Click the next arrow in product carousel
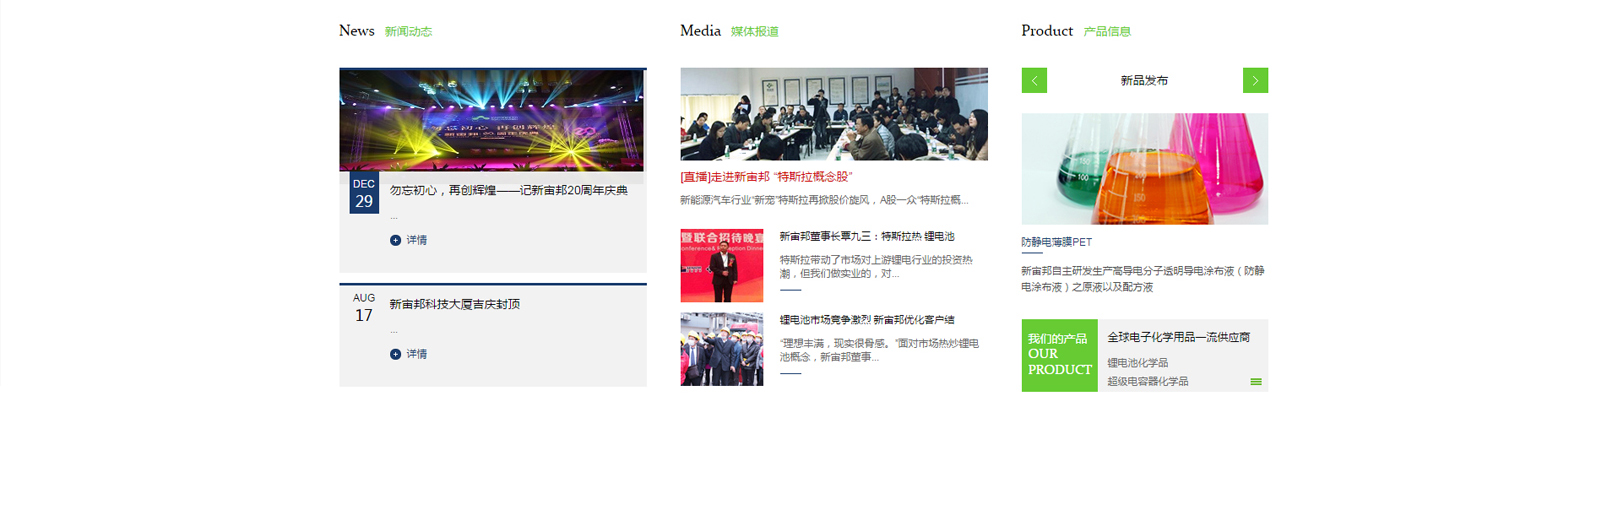This screenshot has height=505, width=1600. click(1255, 80)
